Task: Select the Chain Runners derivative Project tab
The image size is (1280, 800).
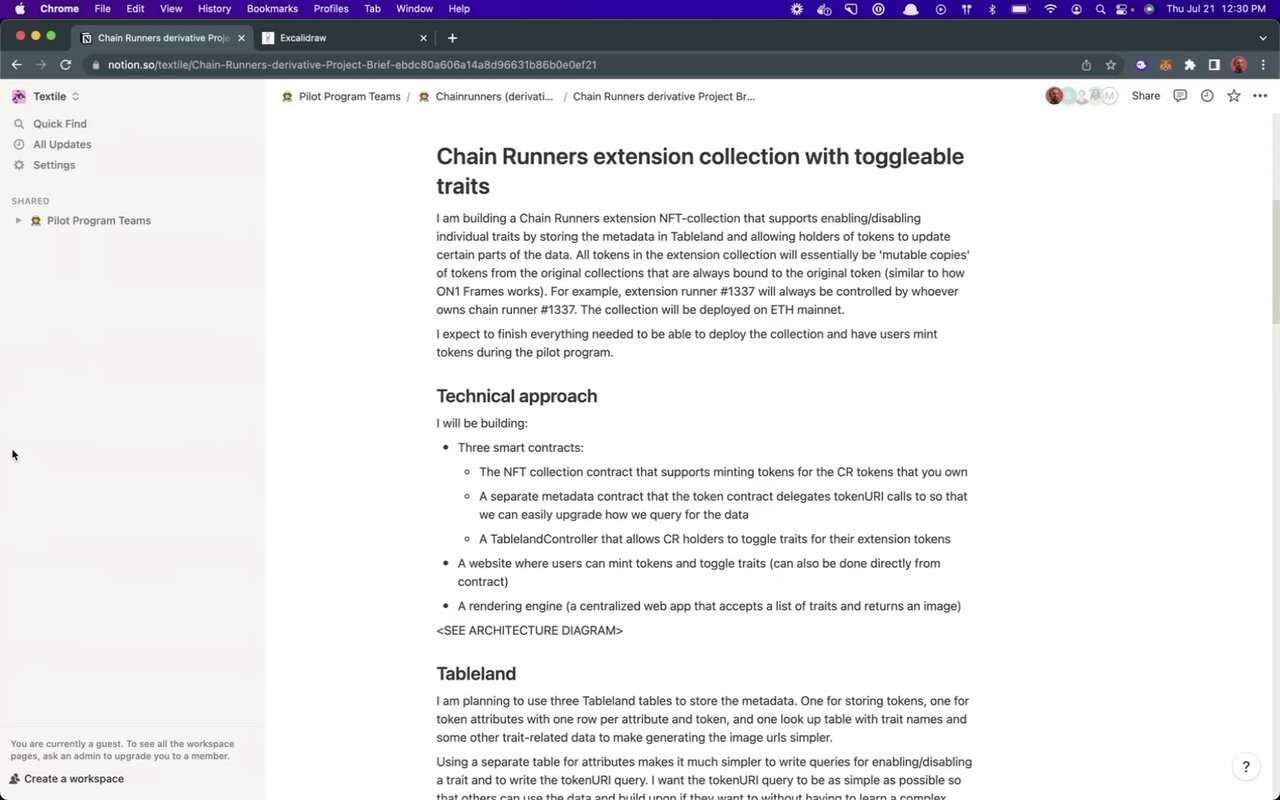Action: [x=160, y=38]
